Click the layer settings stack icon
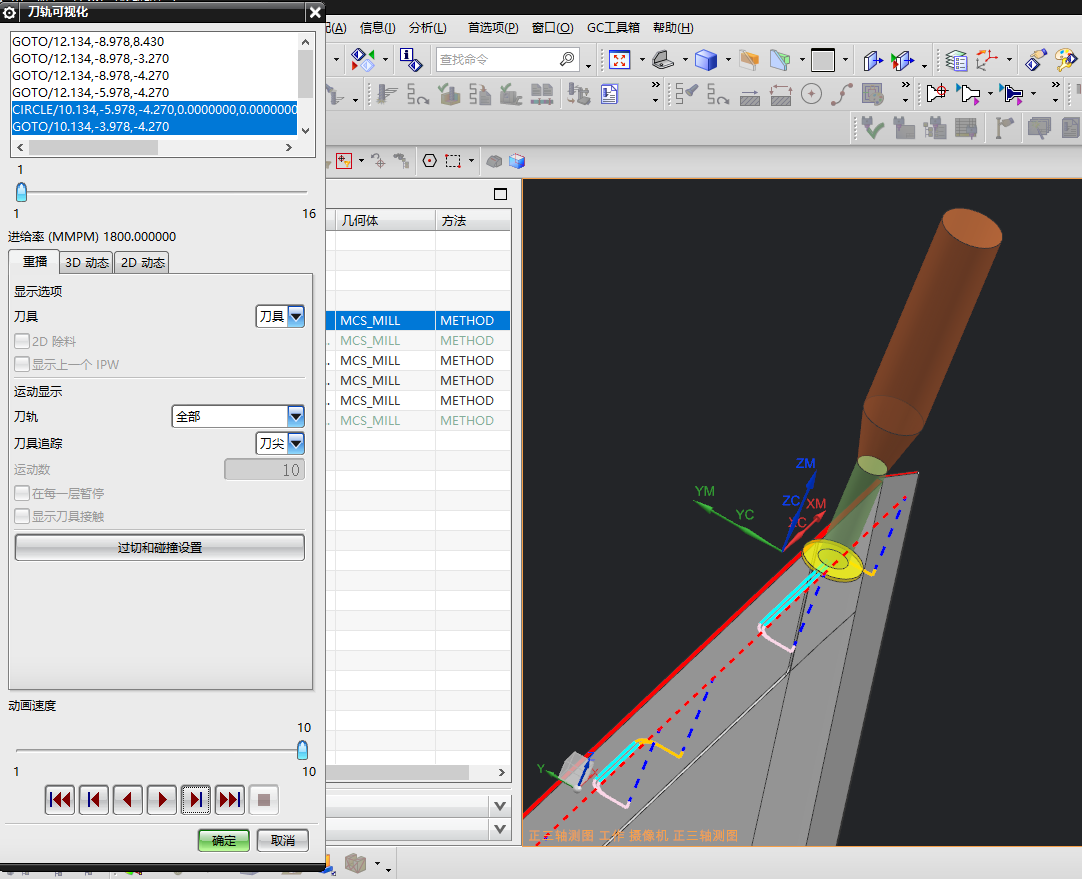The width and height of the screenshot is (1082, 879). (956, 60)
